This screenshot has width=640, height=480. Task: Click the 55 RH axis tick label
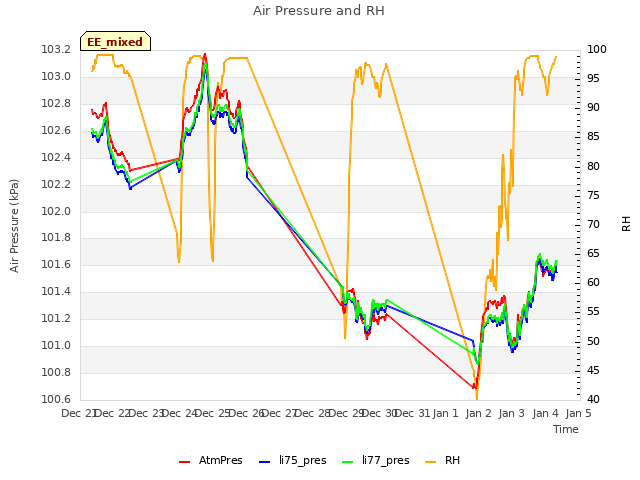(x=593, y=312)
